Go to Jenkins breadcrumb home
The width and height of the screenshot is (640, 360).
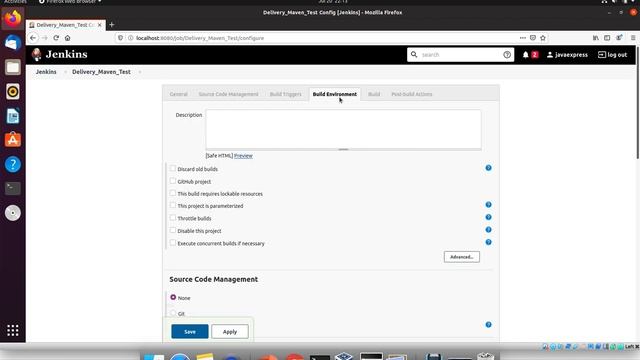pyautogui.click(x=46, y=72)
